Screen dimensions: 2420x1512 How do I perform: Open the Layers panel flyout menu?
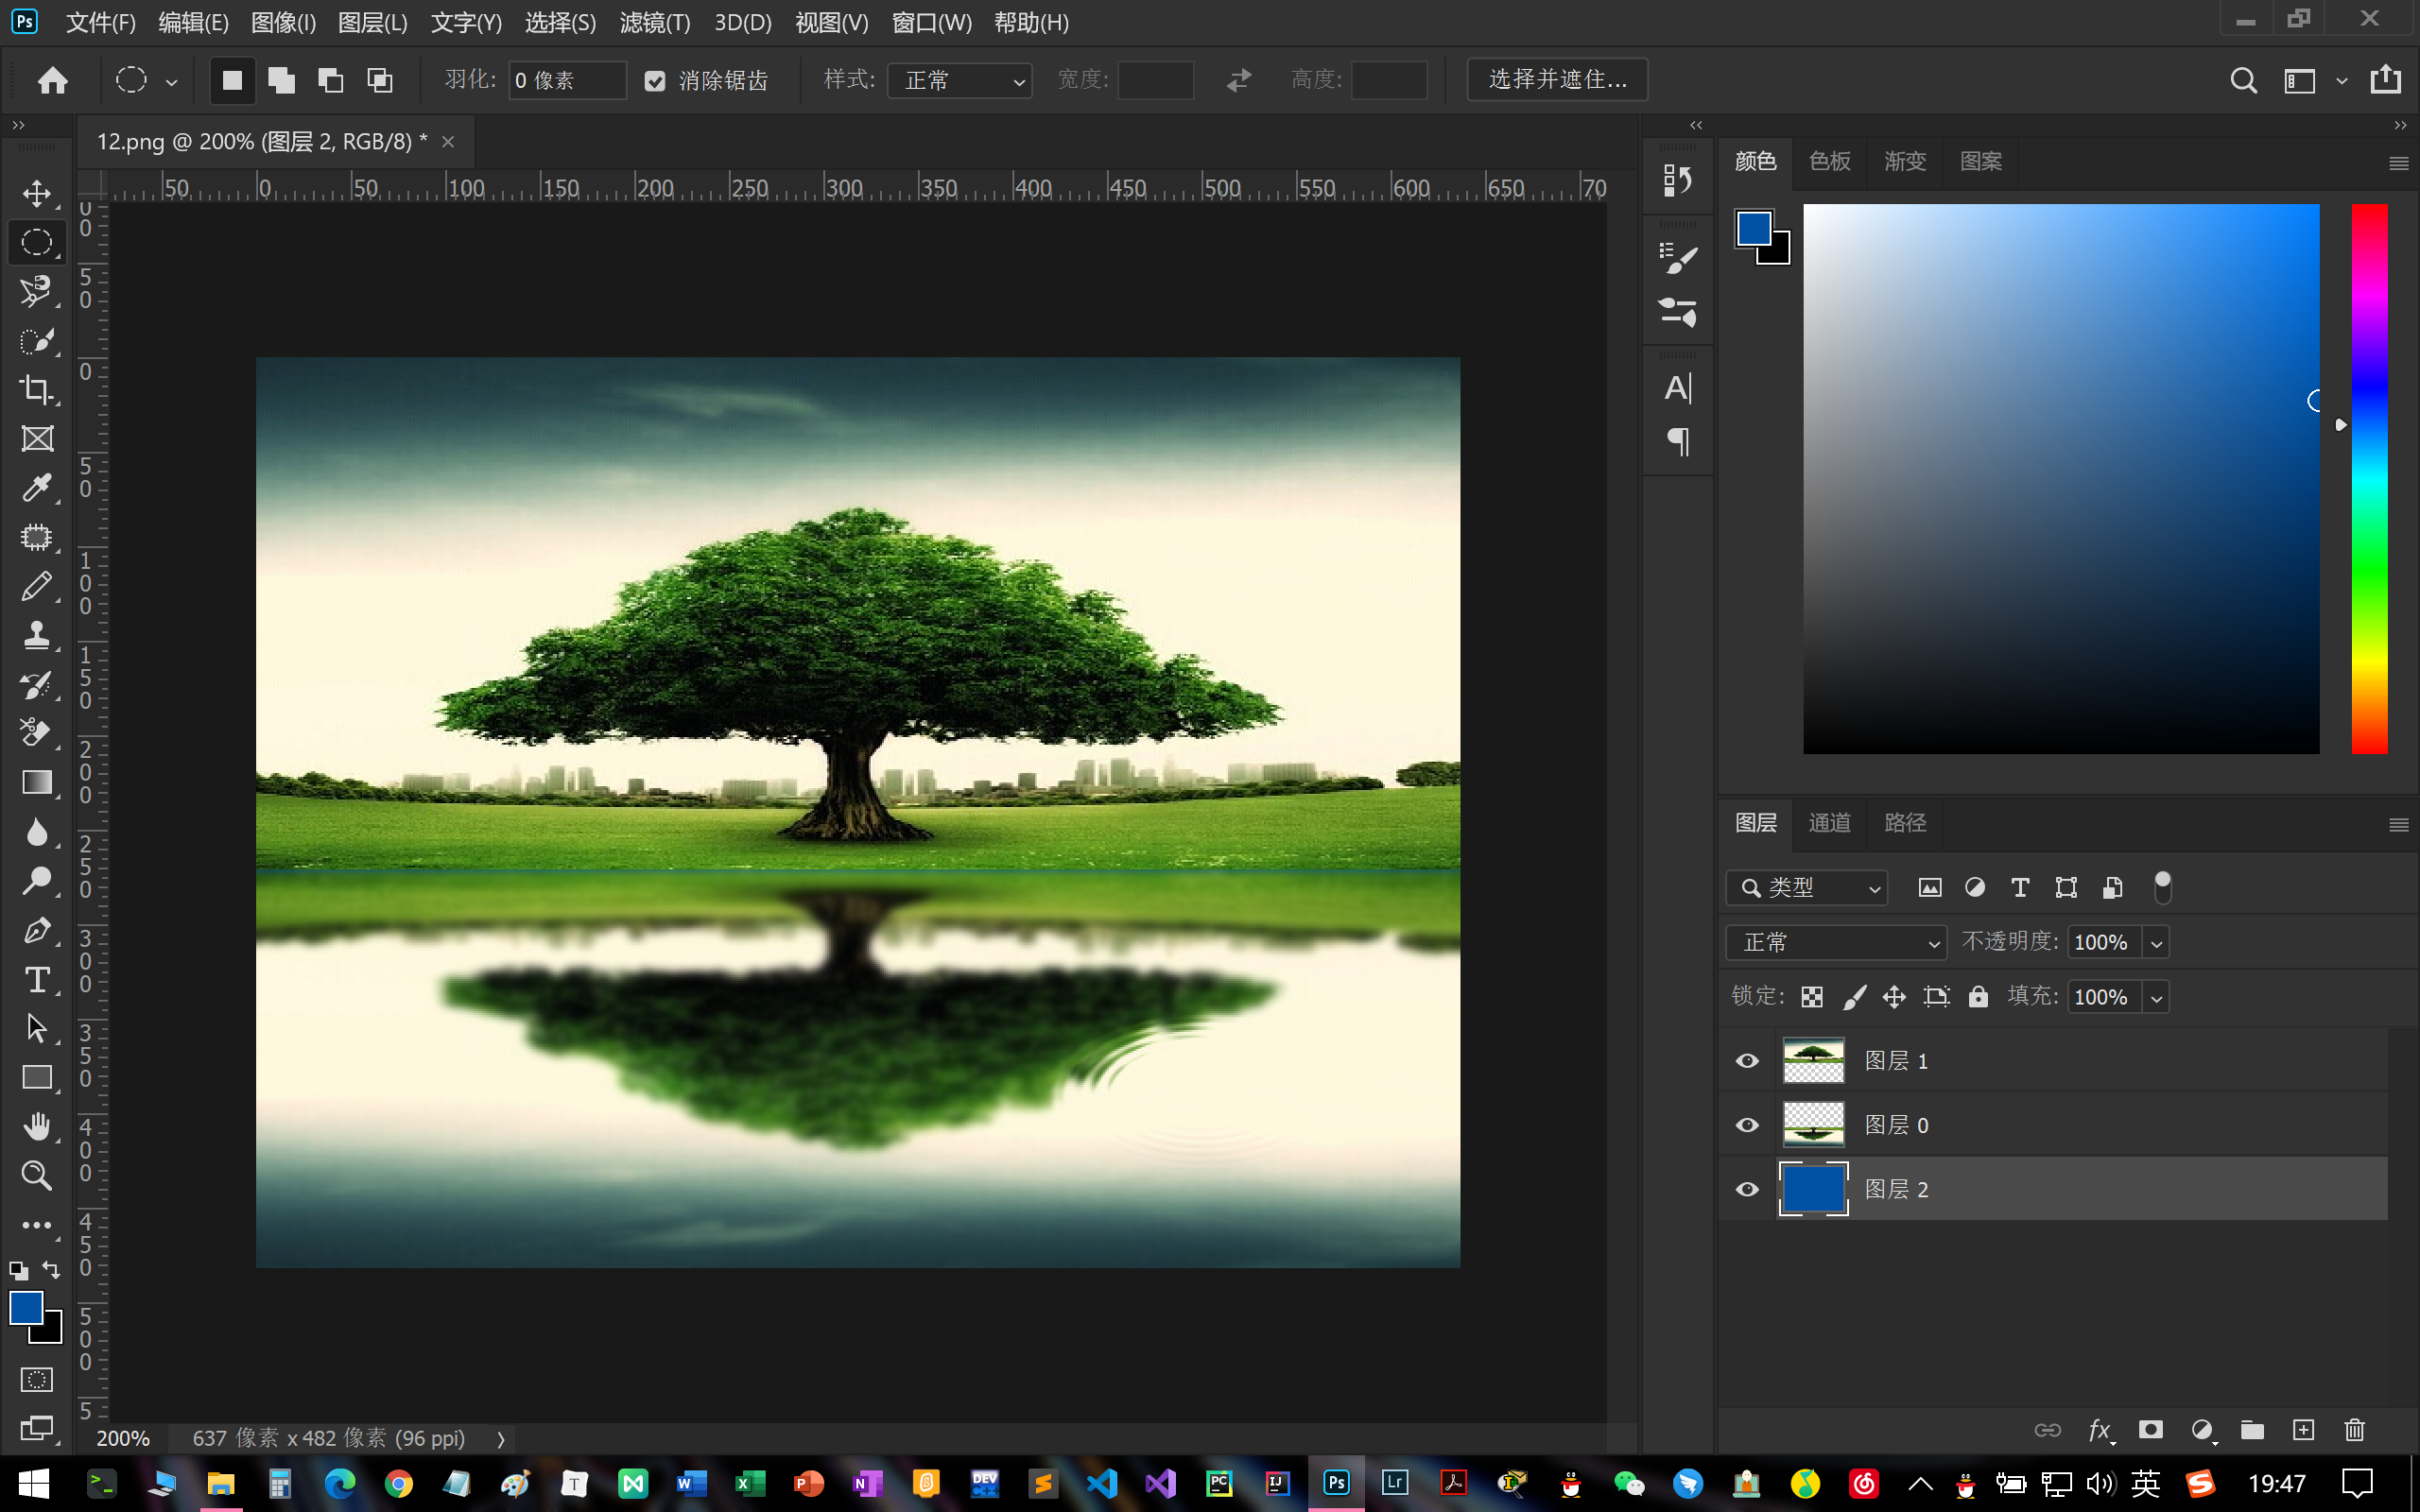tap(2398, 825)
